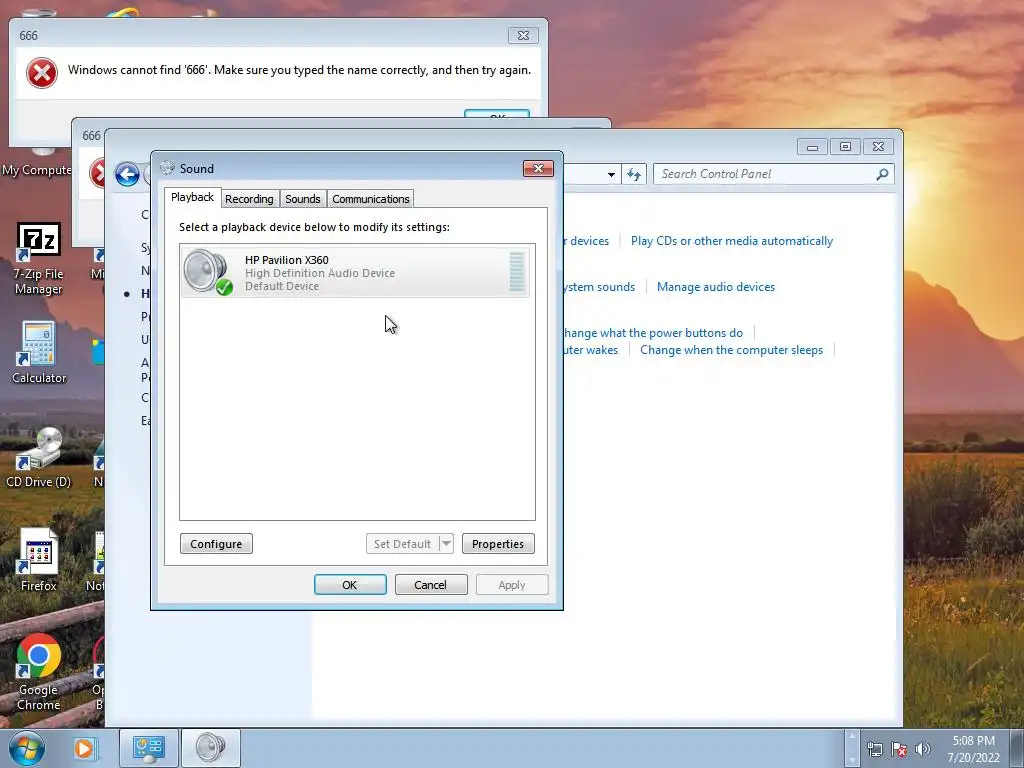Click the Control Panel refresh icon

tap(633, 174)
